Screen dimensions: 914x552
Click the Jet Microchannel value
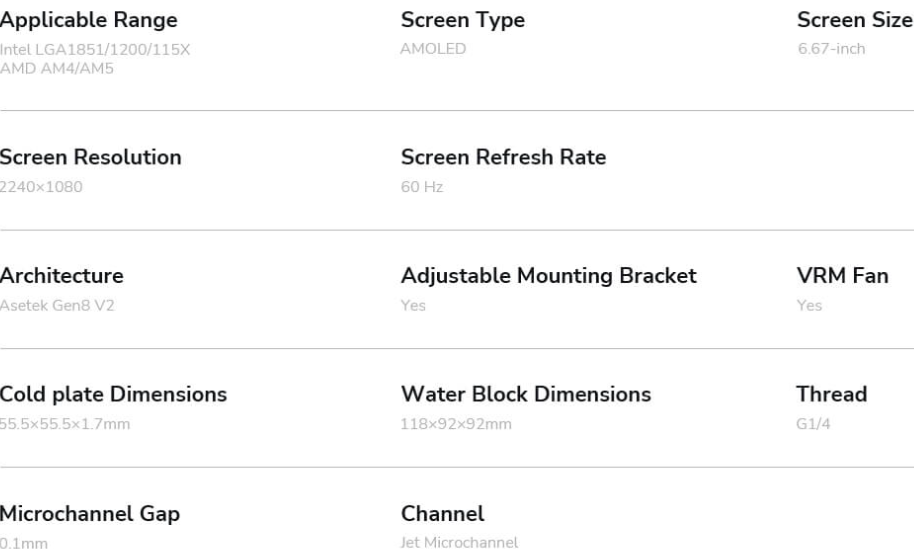[x=459, y=543]
